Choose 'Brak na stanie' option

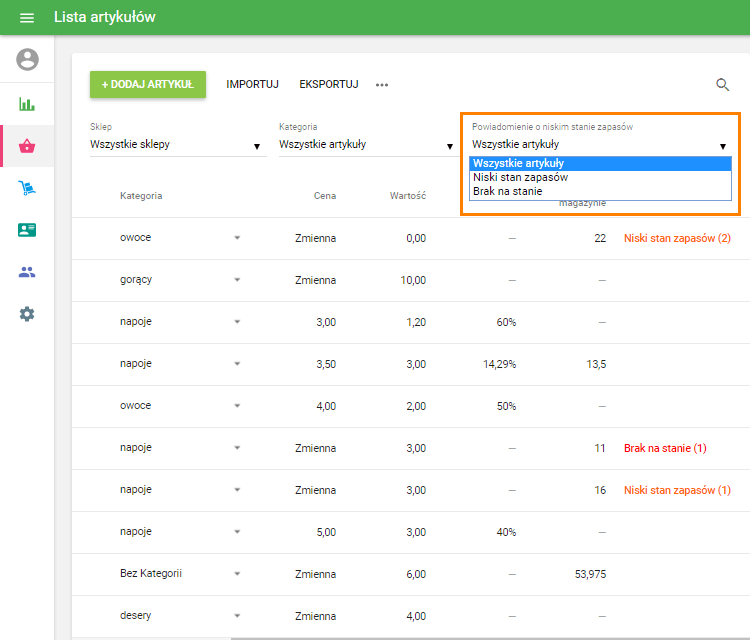(x=506, y=191)
